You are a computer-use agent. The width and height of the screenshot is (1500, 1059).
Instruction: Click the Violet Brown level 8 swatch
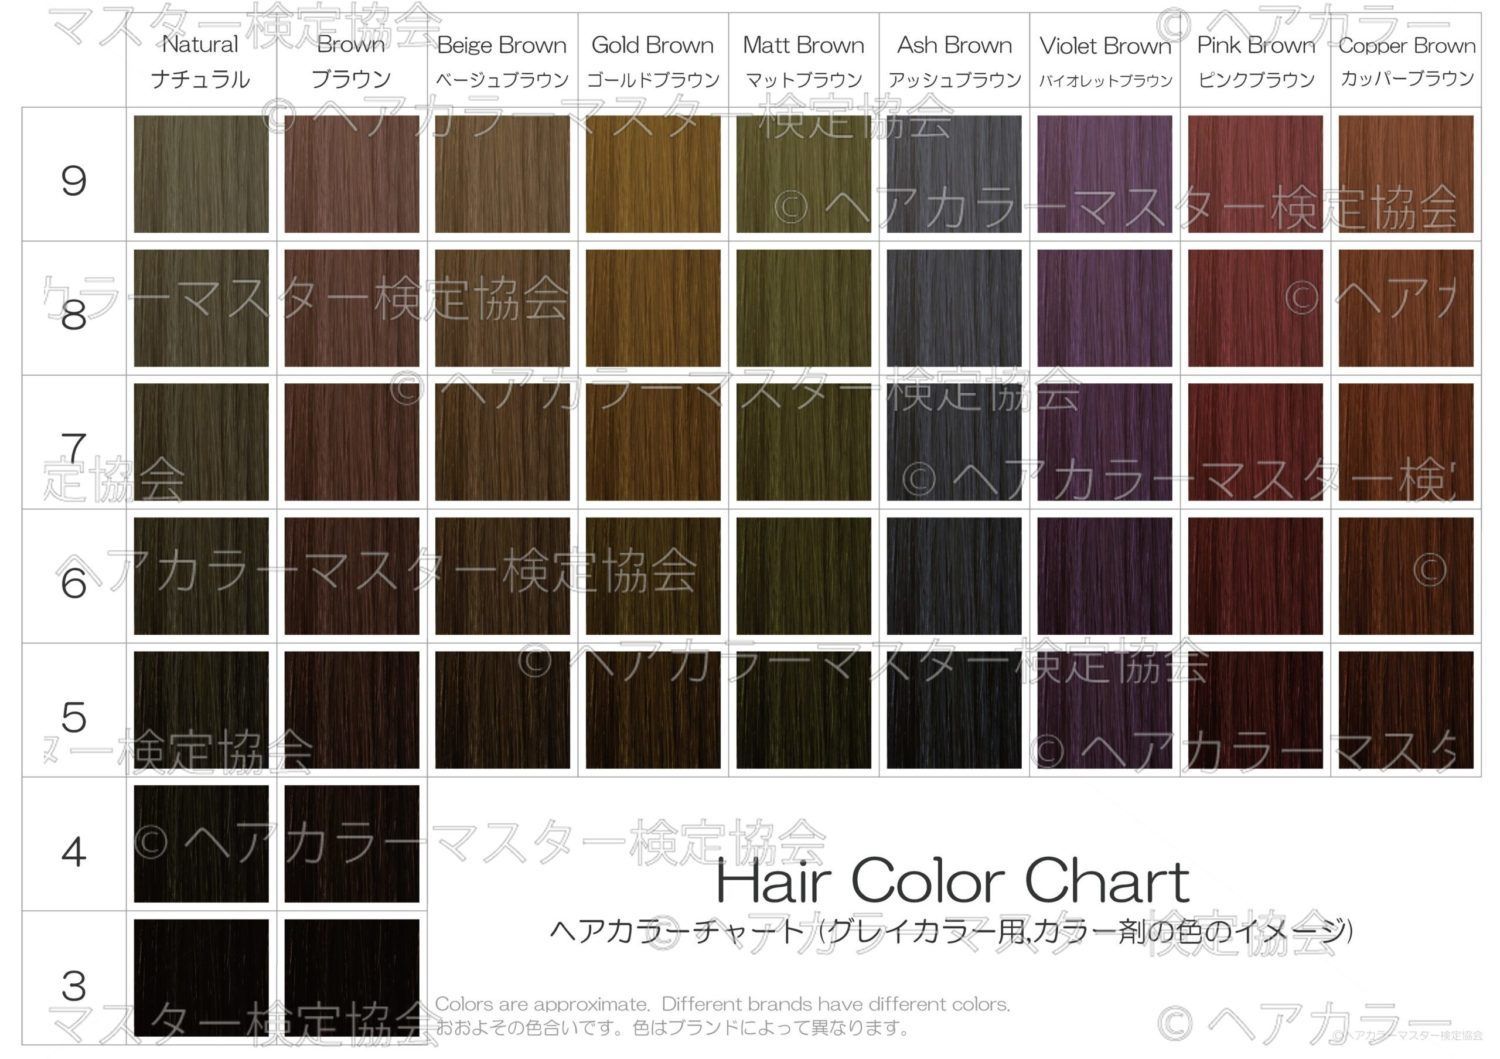(x=1105, y=308)
